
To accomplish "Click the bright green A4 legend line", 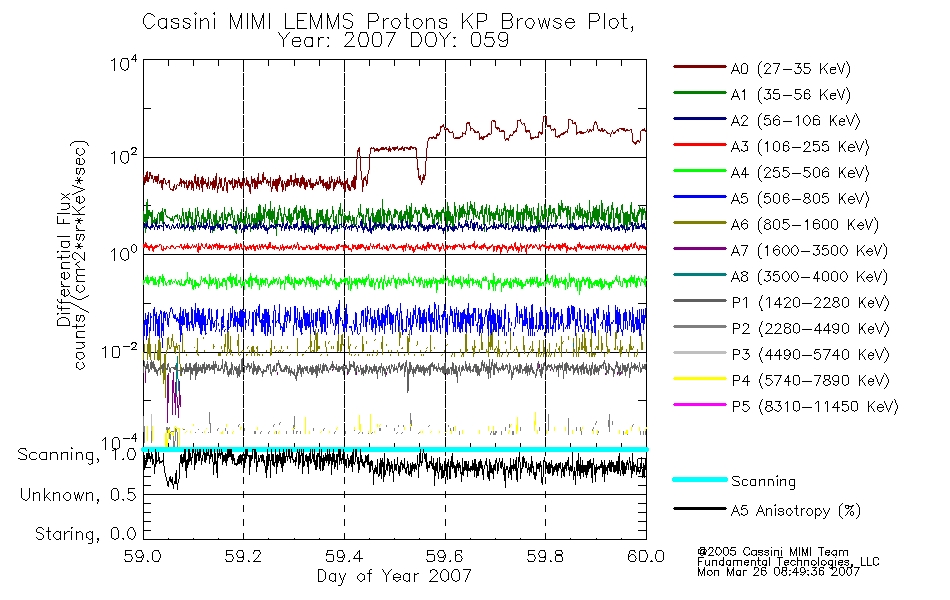I will [x=700, y=171].
